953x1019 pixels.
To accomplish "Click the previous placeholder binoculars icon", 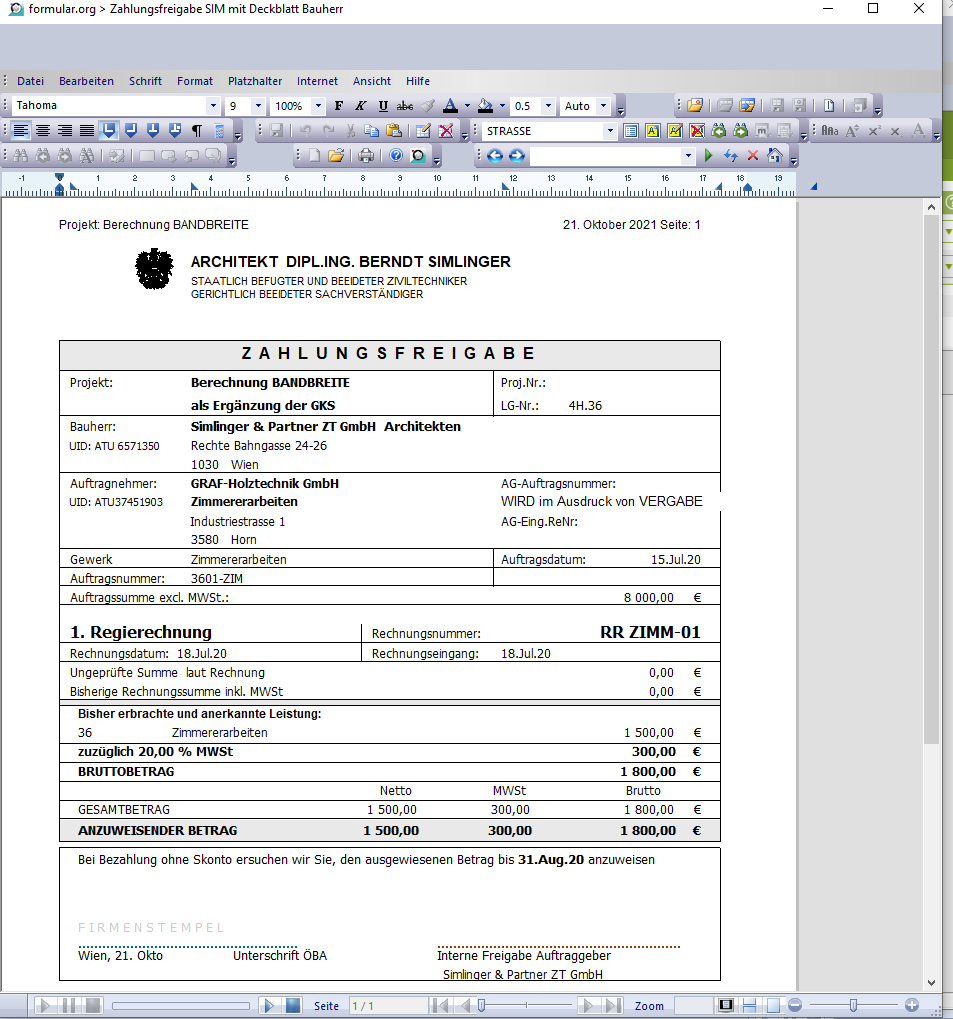I will coord(719,131).
